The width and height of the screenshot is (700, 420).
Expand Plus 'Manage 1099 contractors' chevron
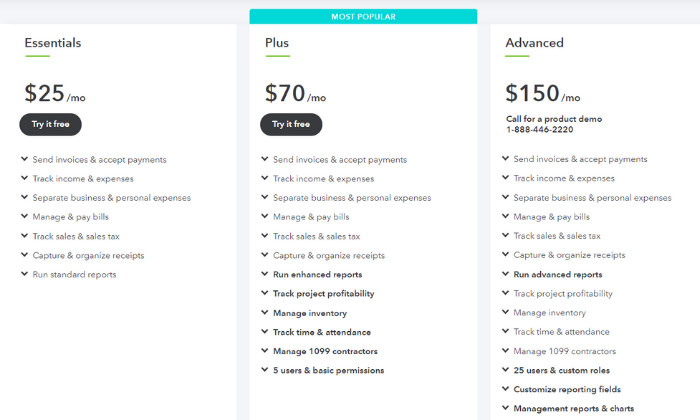[x=265, y=351]
